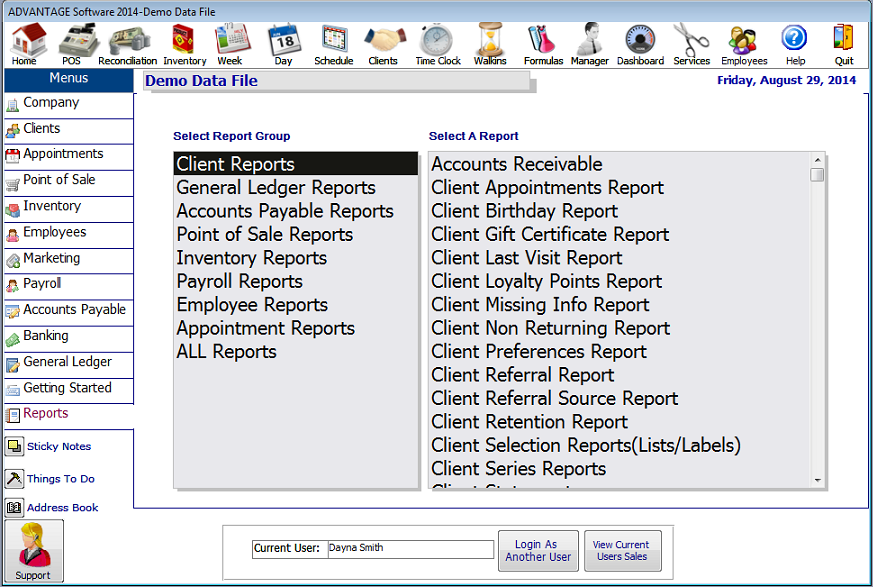Select the Reports side menu

point(68,415)
